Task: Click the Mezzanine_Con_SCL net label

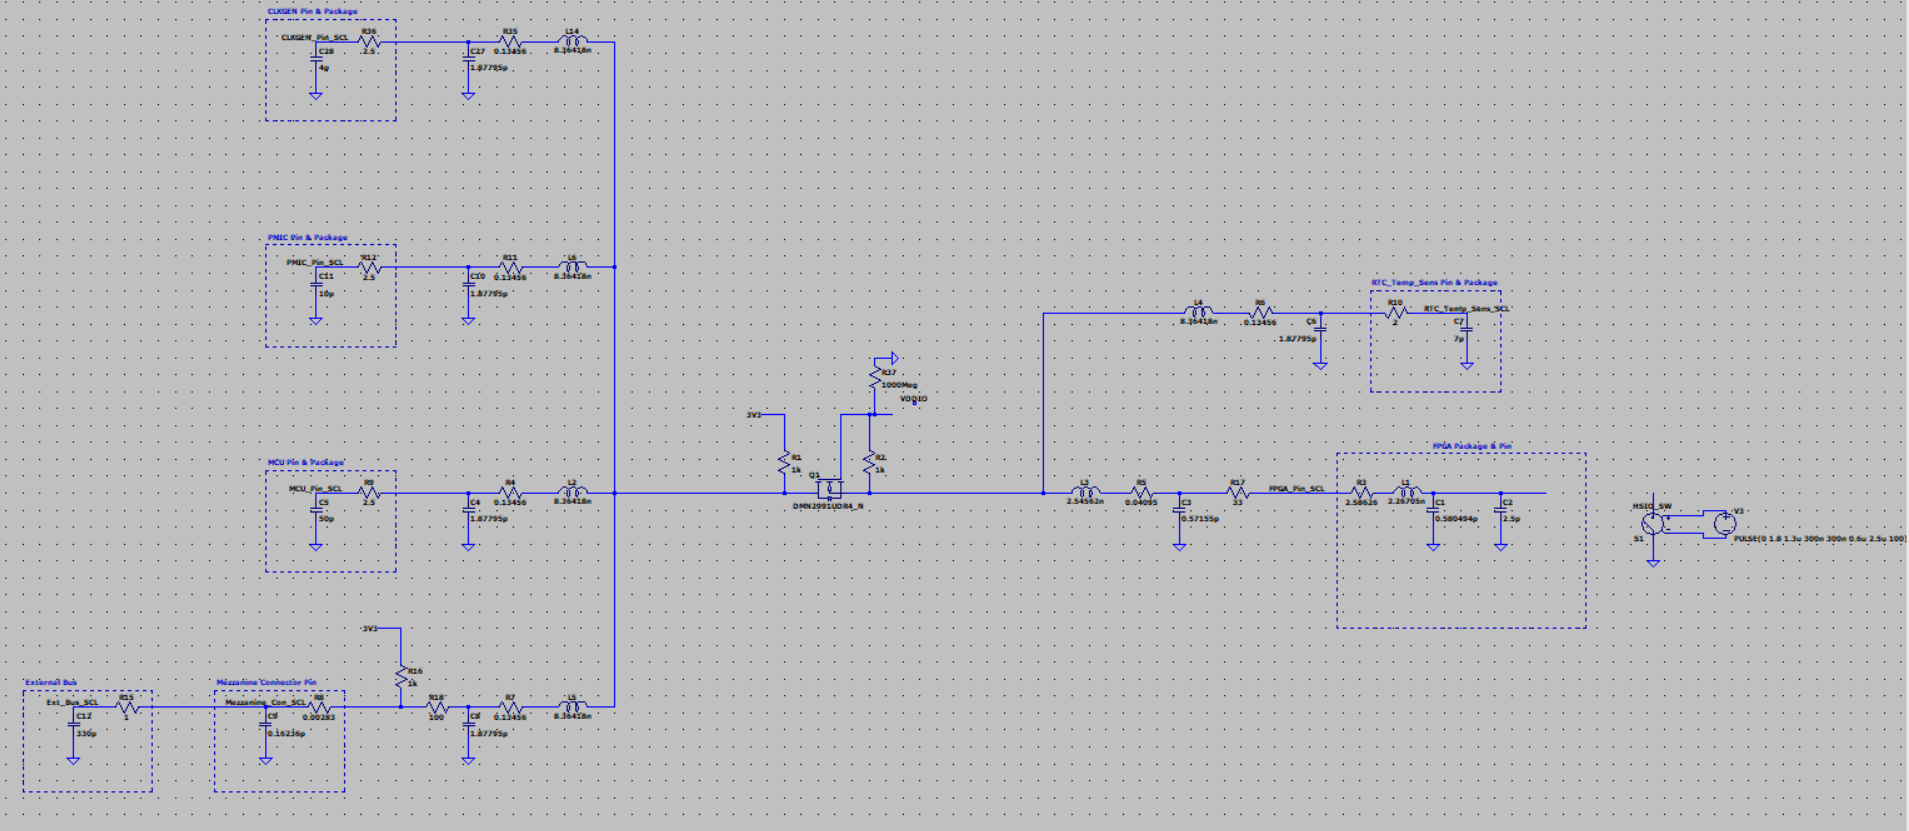Action: click(265, 703)
